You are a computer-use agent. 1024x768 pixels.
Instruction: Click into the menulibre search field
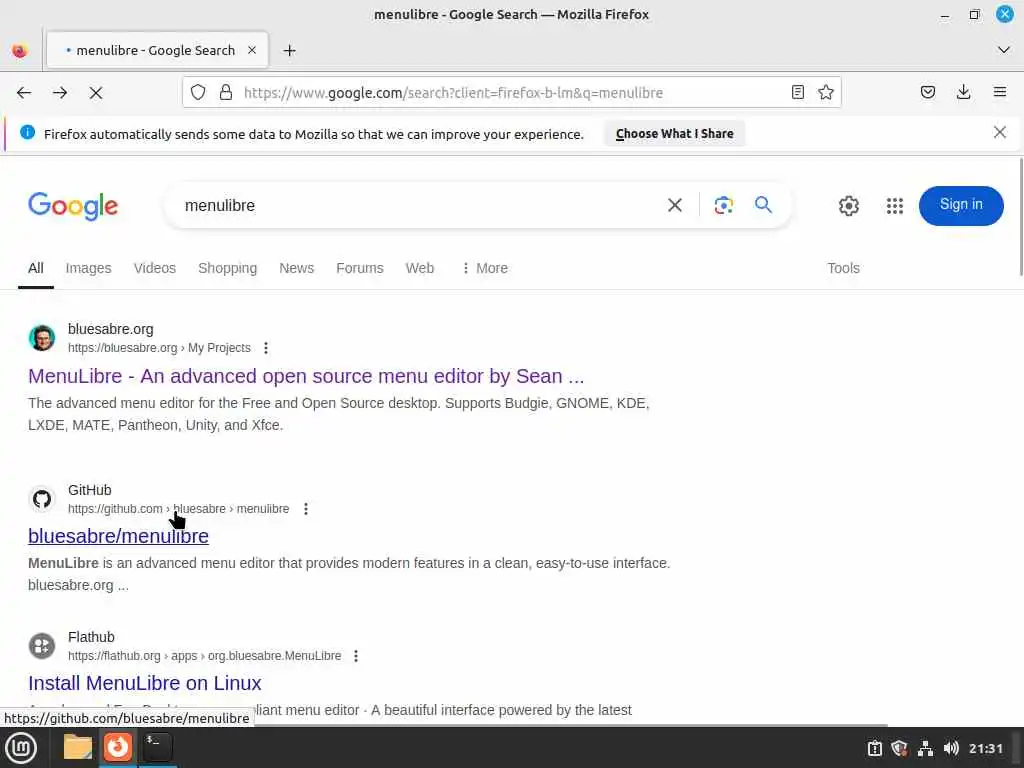click(x=418, y=205)
